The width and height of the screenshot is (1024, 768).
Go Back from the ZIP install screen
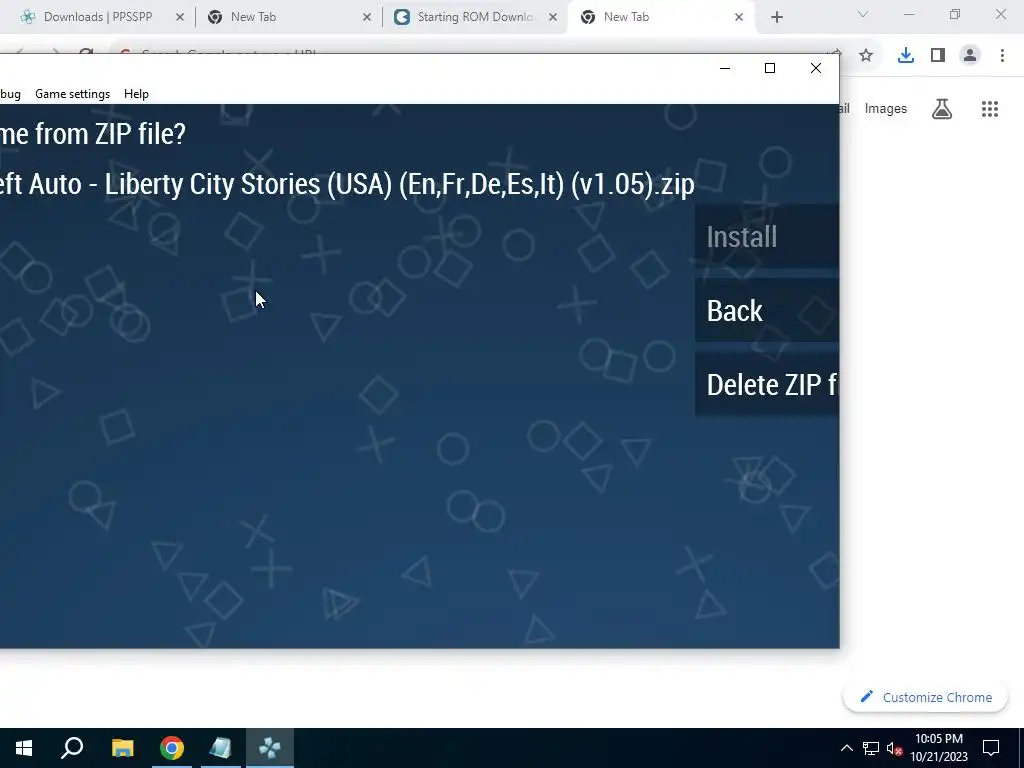(767, 311)
